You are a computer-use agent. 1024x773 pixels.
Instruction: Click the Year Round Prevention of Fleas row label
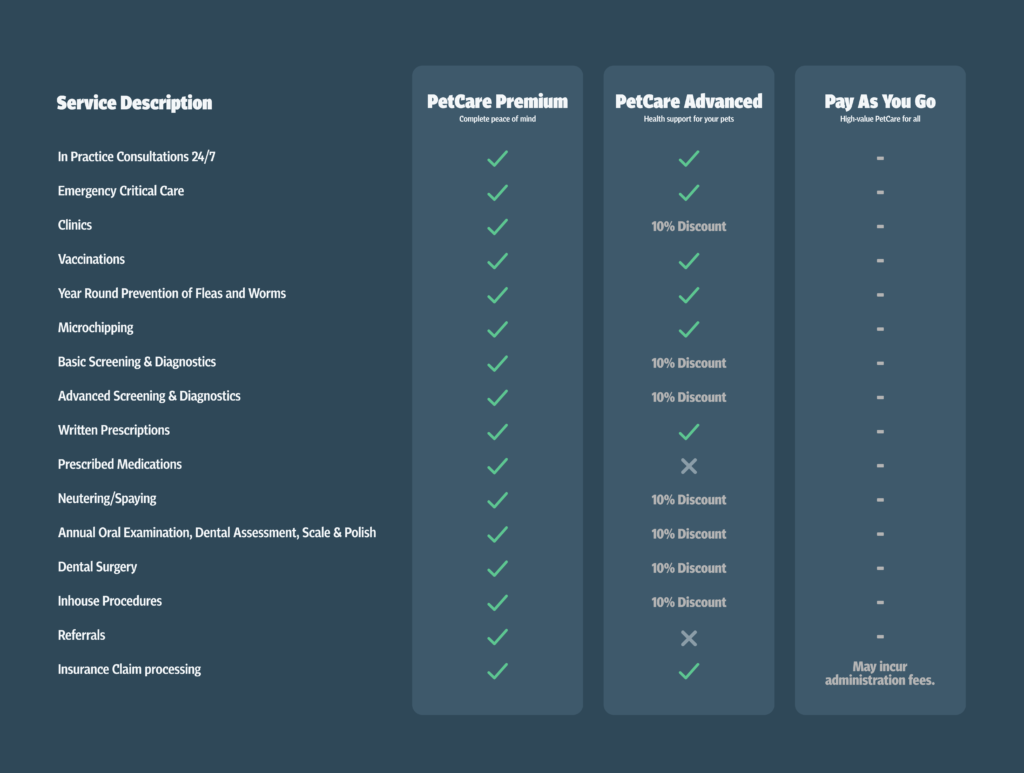172,294
